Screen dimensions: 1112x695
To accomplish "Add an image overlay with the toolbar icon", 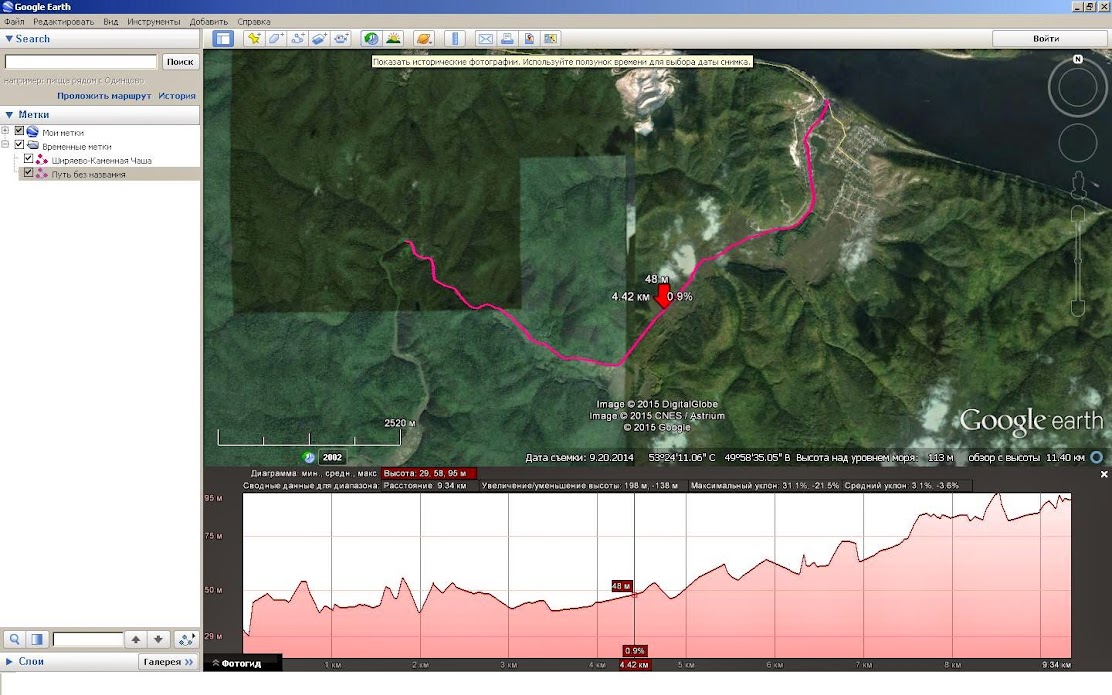I will (x=320, y=39).
